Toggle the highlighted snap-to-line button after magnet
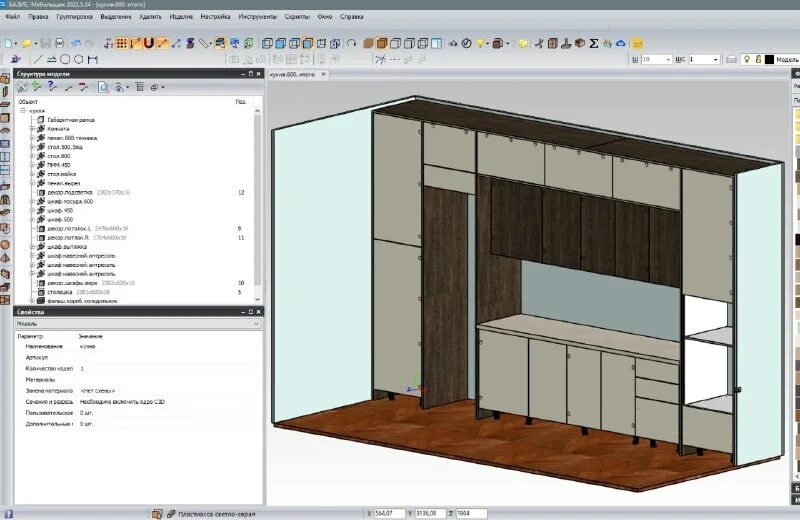Image resolution: width=800 pixels, height=520 pixels. [162, 43]
